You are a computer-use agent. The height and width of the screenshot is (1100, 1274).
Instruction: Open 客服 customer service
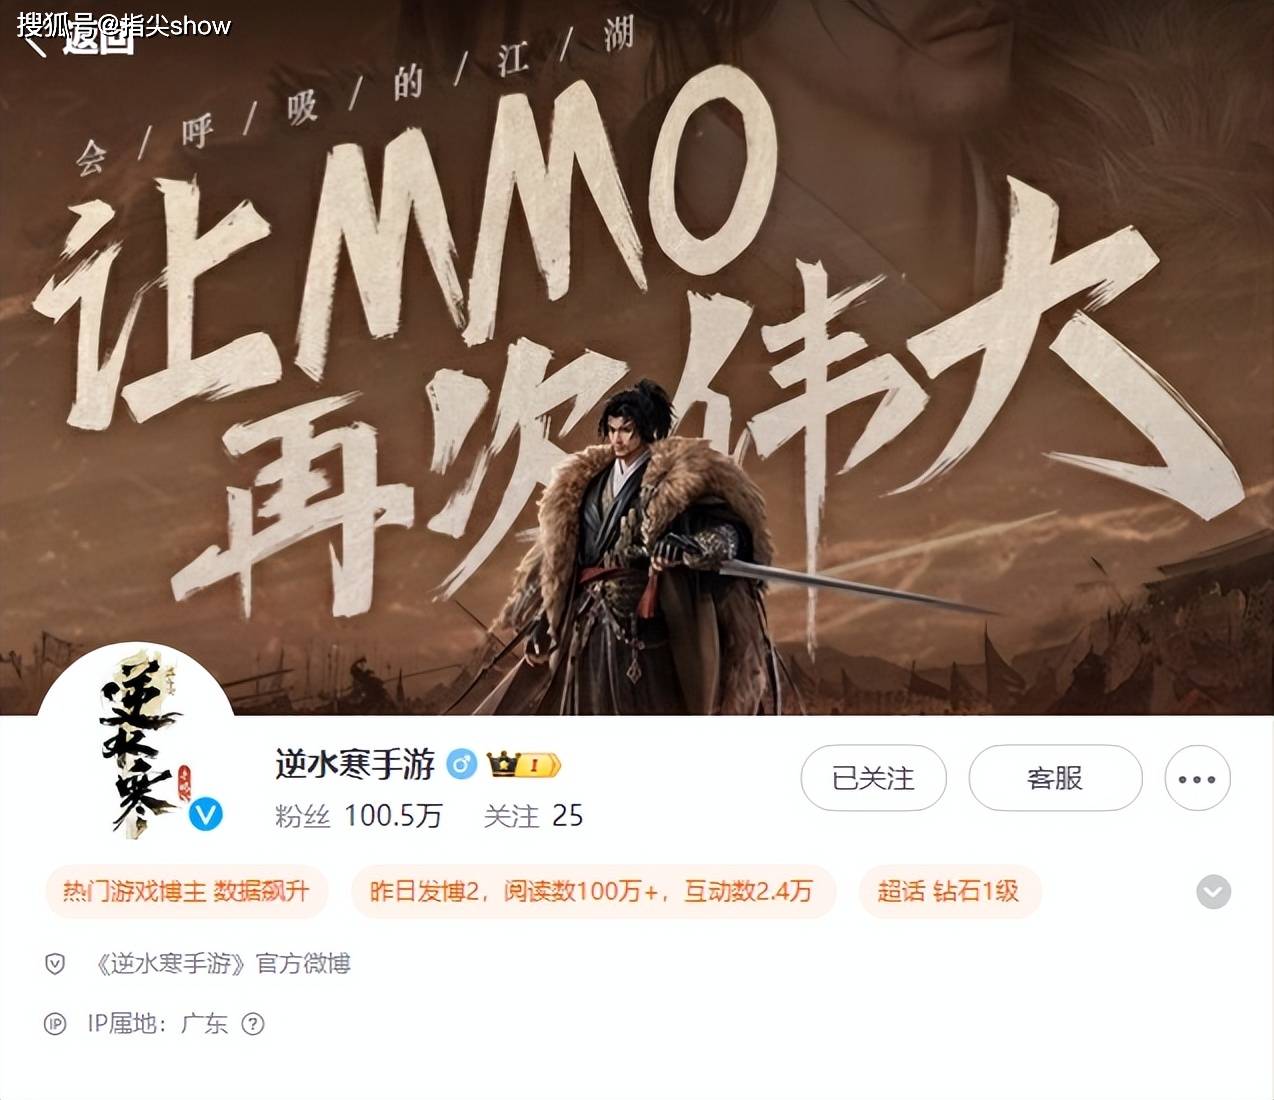[x=1055, y=778]
